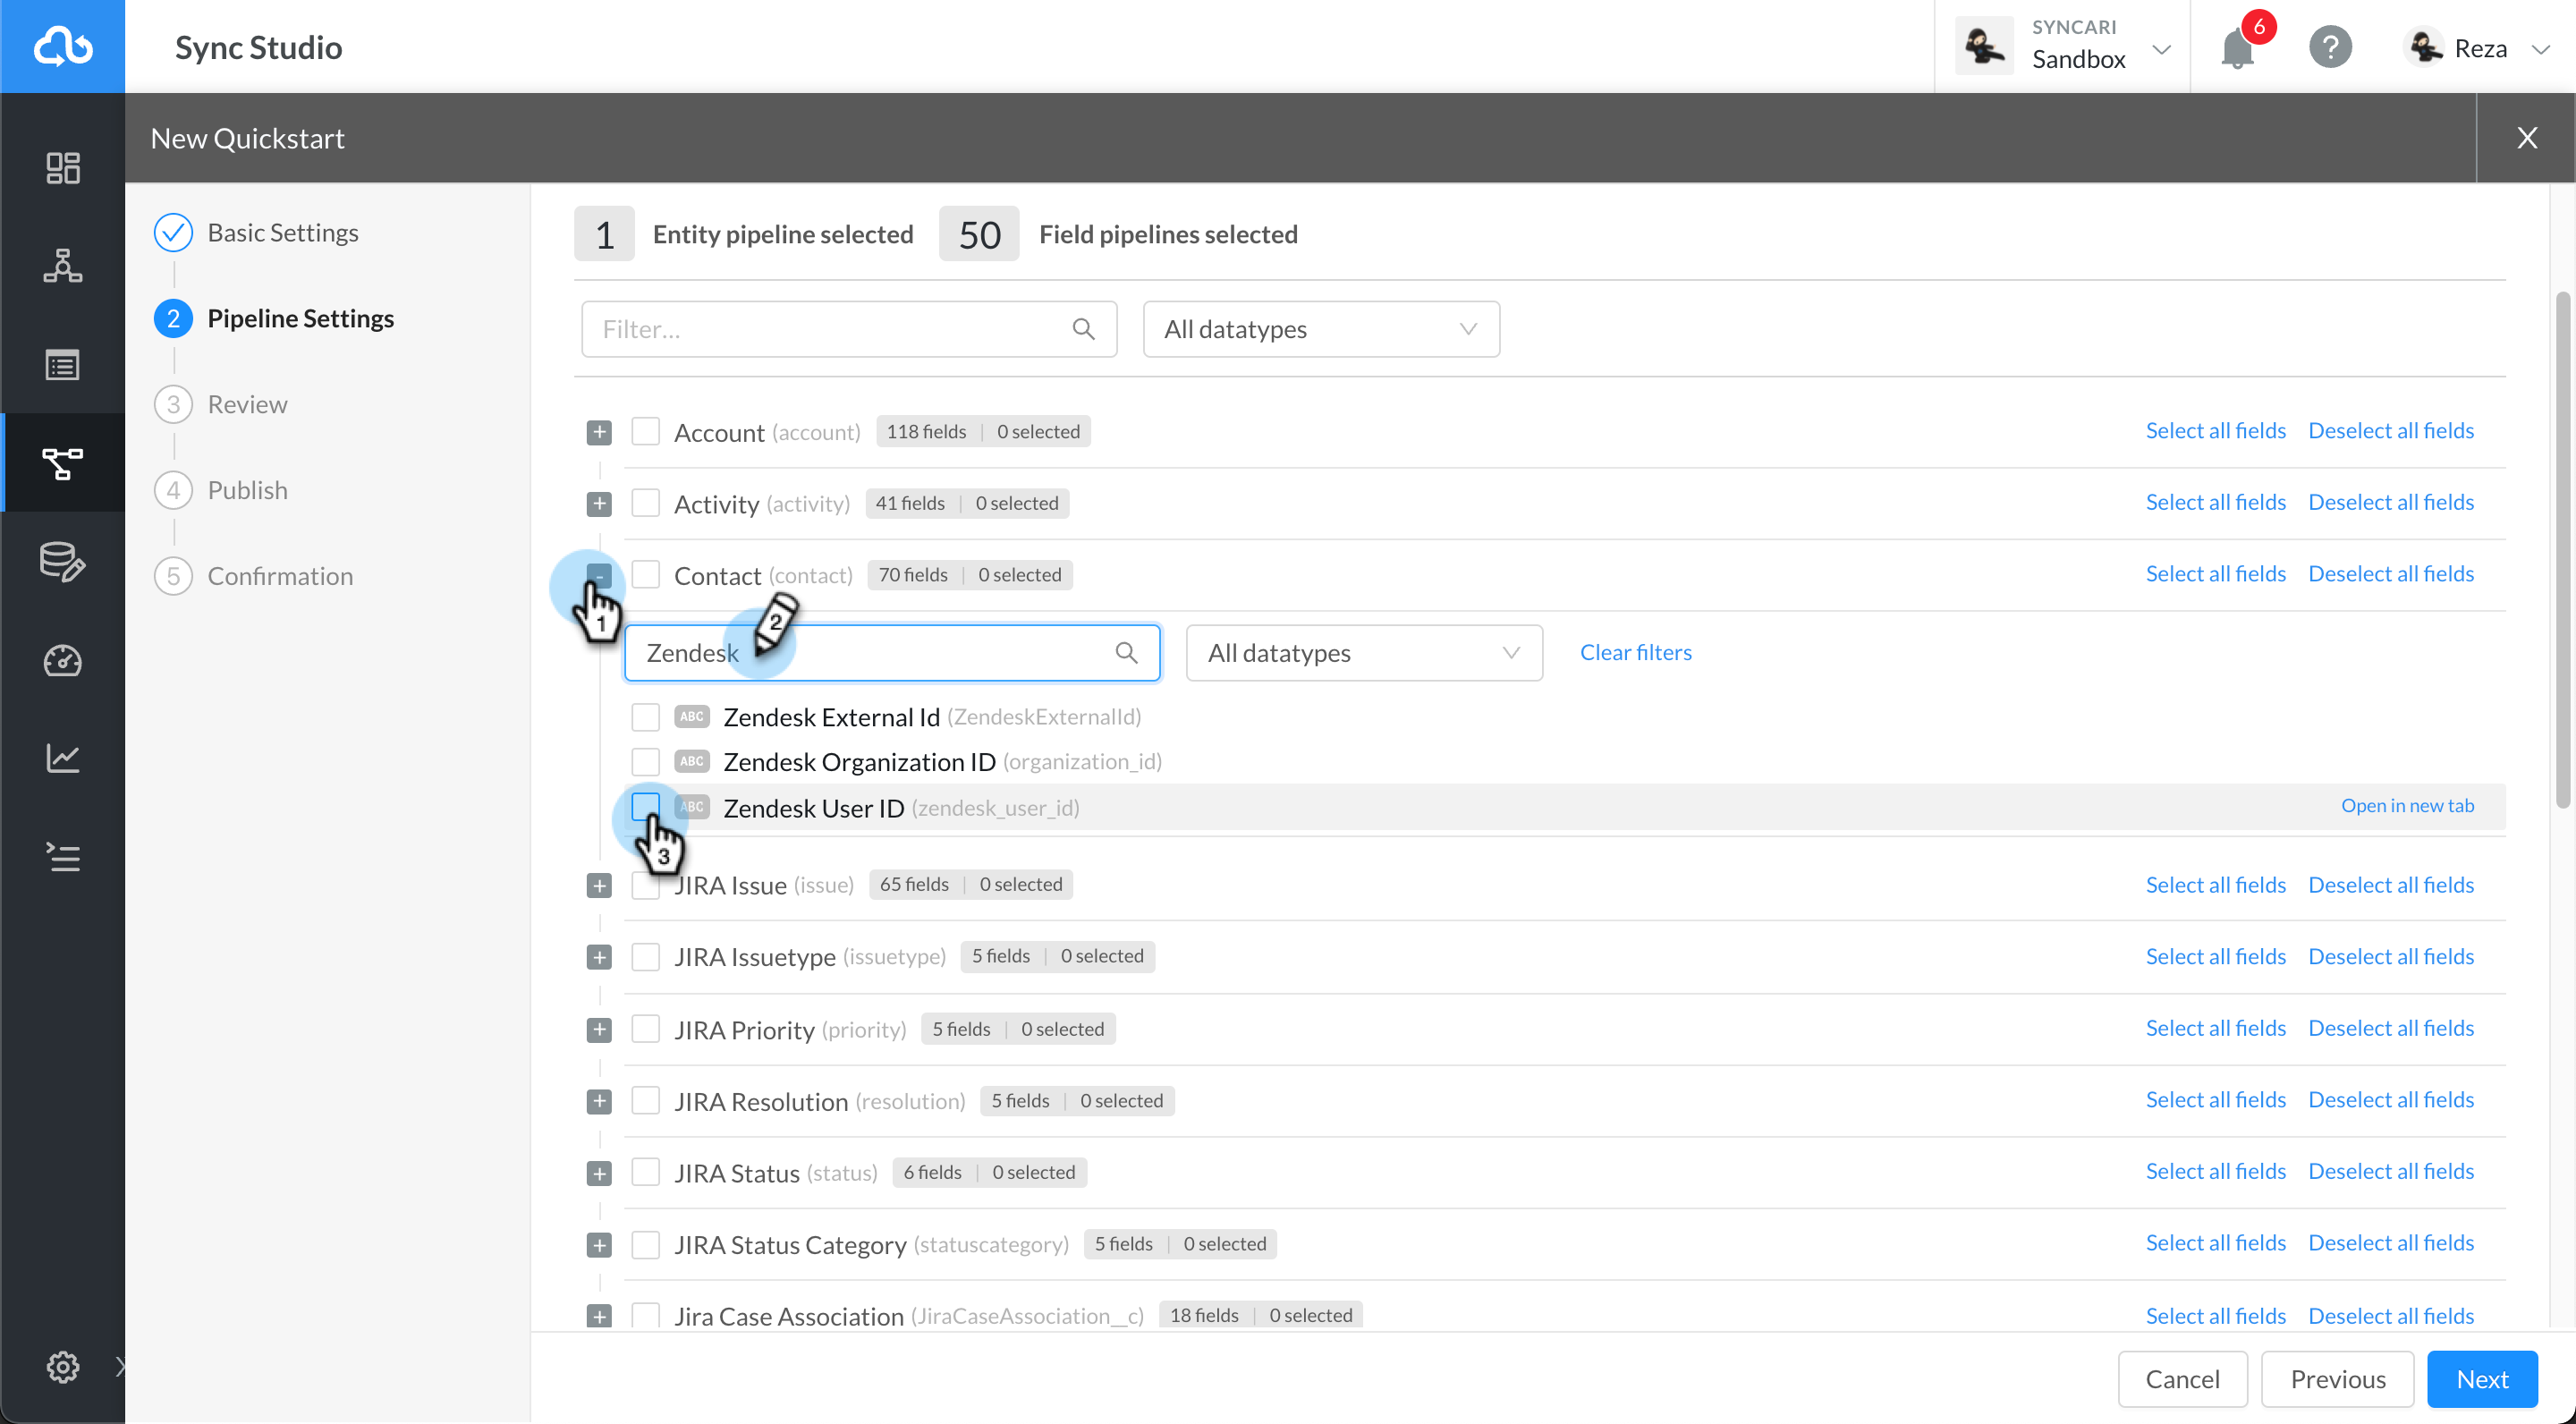Go to the Basic Settings step

click(x=283, y=232)
